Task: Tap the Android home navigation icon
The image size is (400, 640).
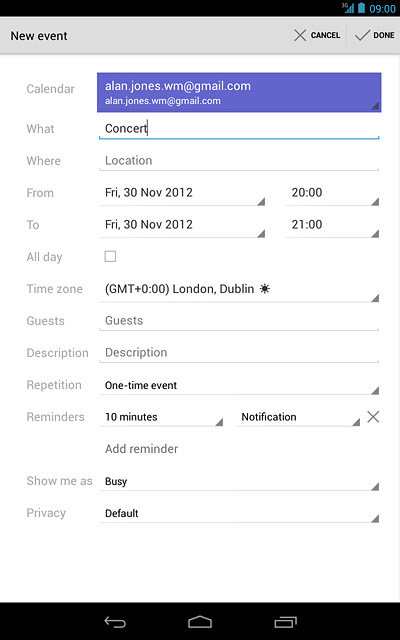Action: click(200, 622)
